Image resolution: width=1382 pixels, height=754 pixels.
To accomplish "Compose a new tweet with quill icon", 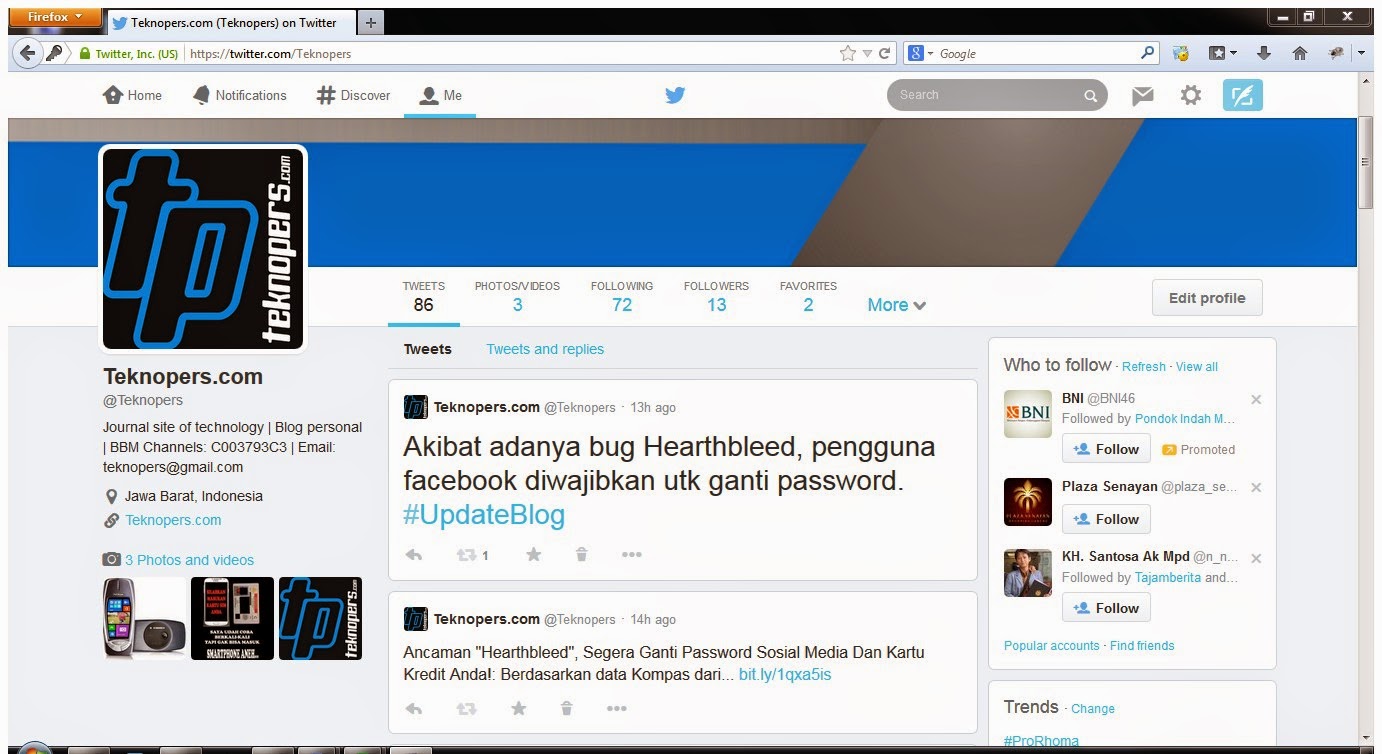I will [1241, 95].
